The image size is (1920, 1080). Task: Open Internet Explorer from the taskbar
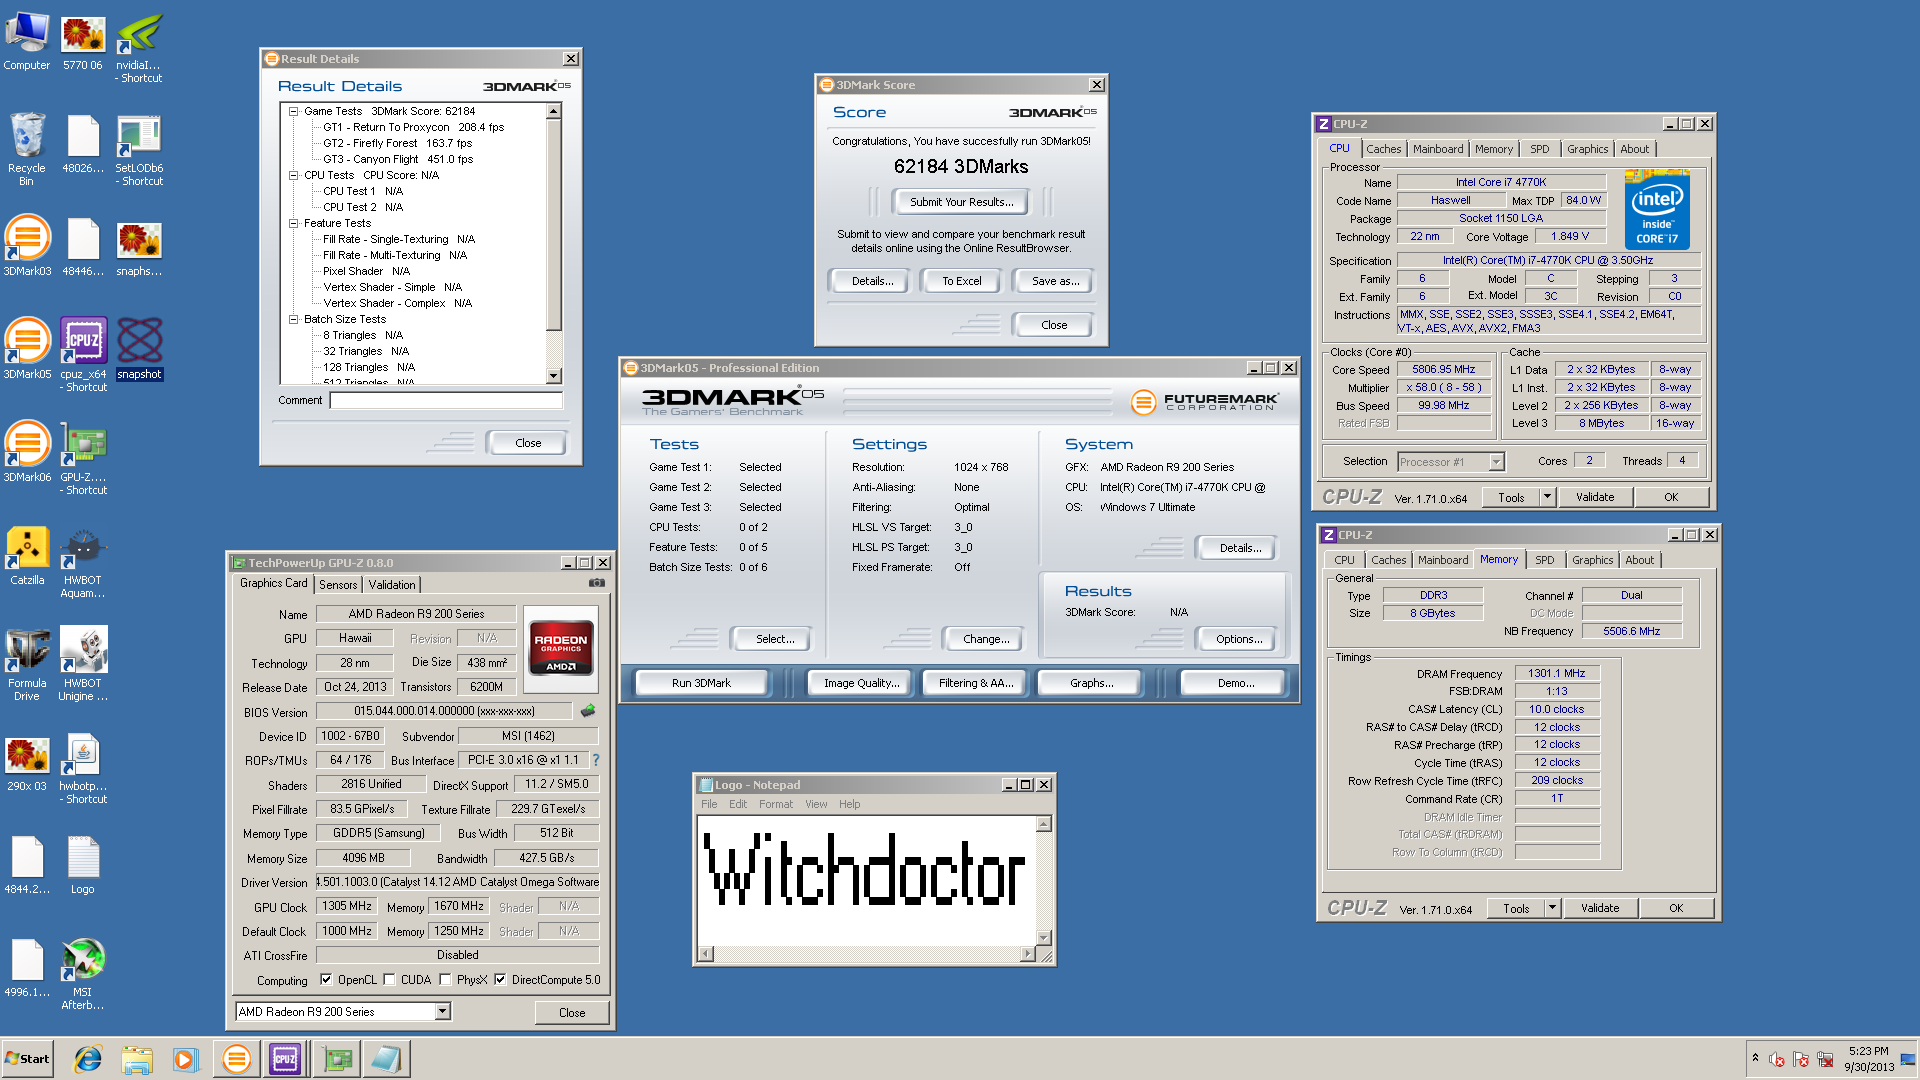point(88,1059)
